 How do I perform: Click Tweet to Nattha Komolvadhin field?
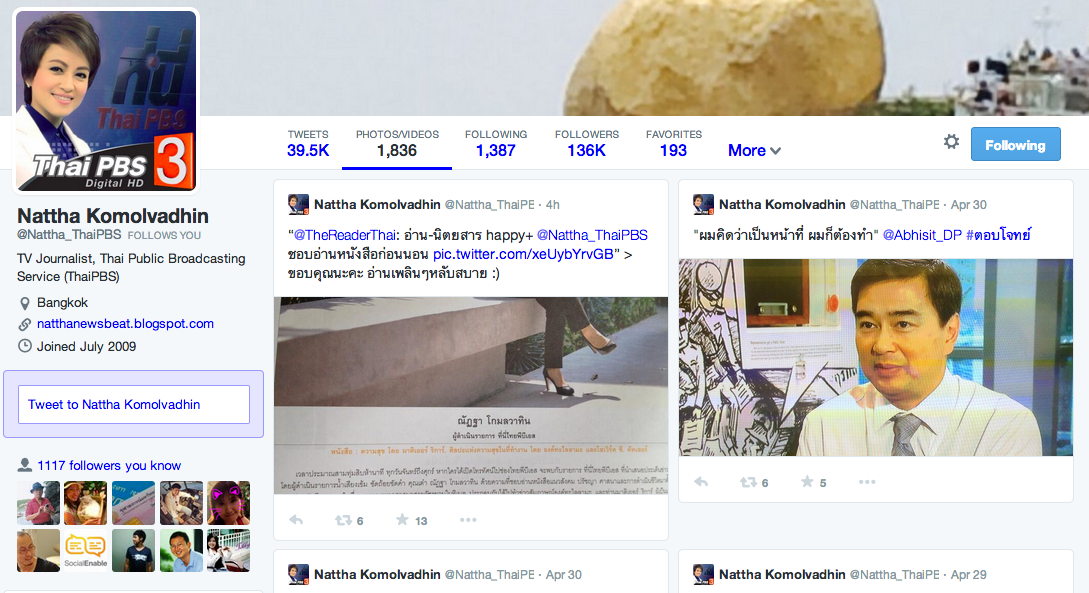[x=133, y=404]
